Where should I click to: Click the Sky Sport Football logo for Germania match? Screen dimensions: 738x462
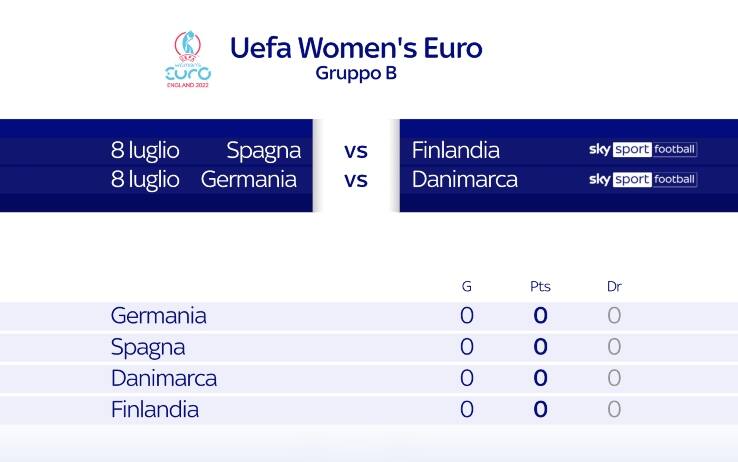(642, 180)
